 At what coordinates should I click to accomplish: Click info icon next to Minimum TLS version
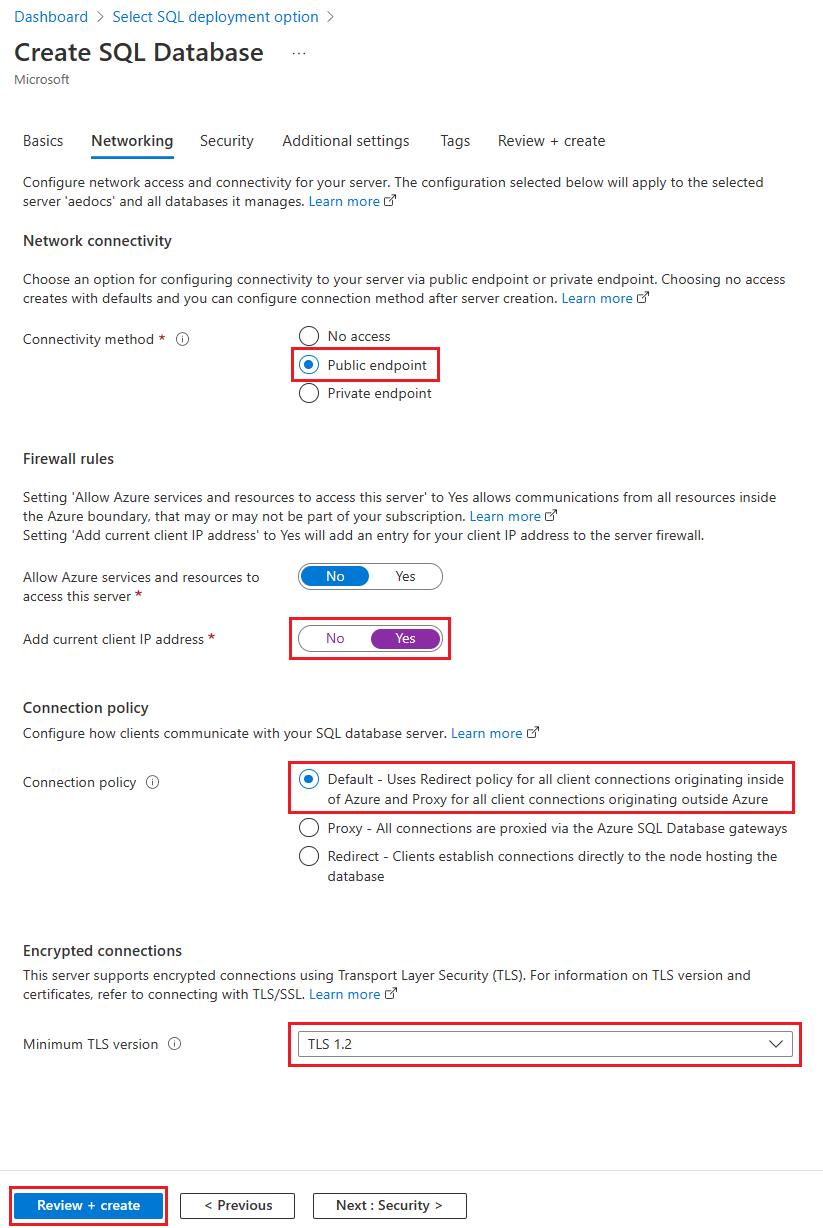[x=175, y=1044]
